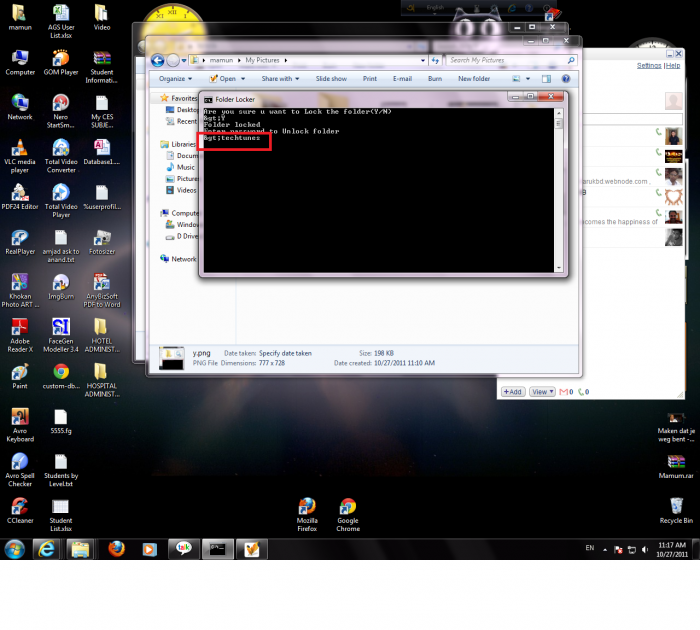The width and height of the screenshot is (700, 630).
Task: Open Windows Media Player from the taskbar
Action: [150, 549]
